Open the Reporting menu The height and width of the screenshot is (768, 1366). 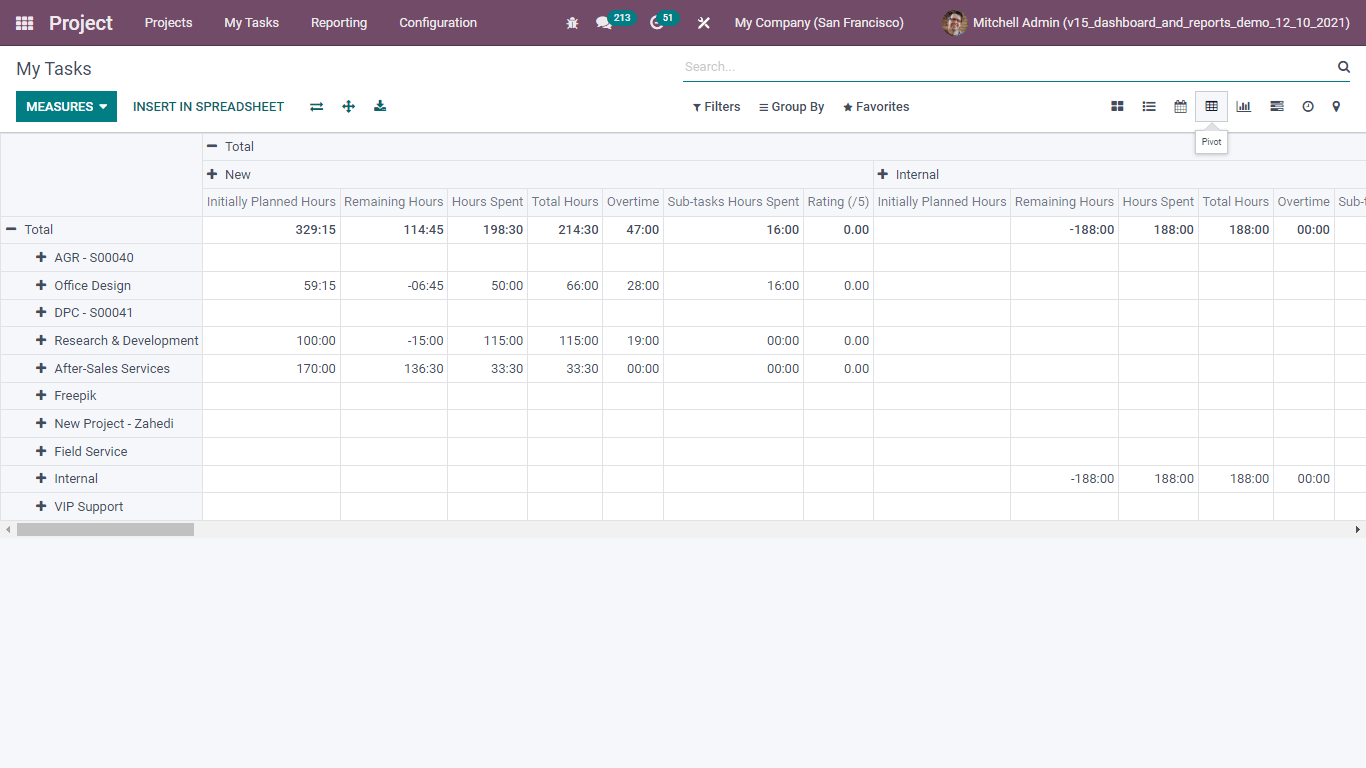click(339, 23)
